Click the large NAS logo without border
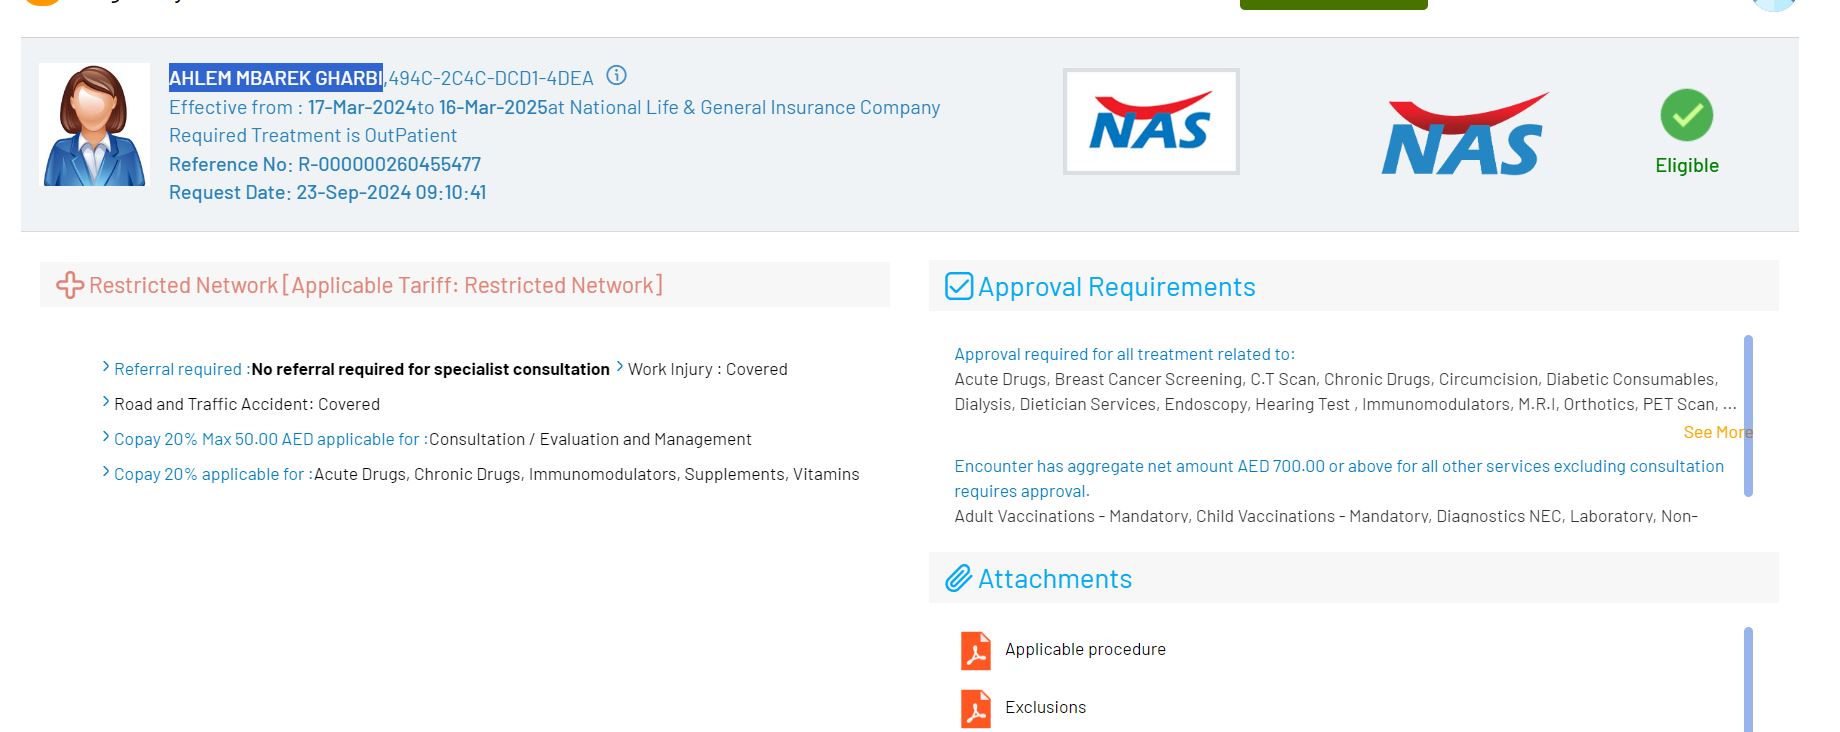1840x732 pixels. (x=1464, y=135)
